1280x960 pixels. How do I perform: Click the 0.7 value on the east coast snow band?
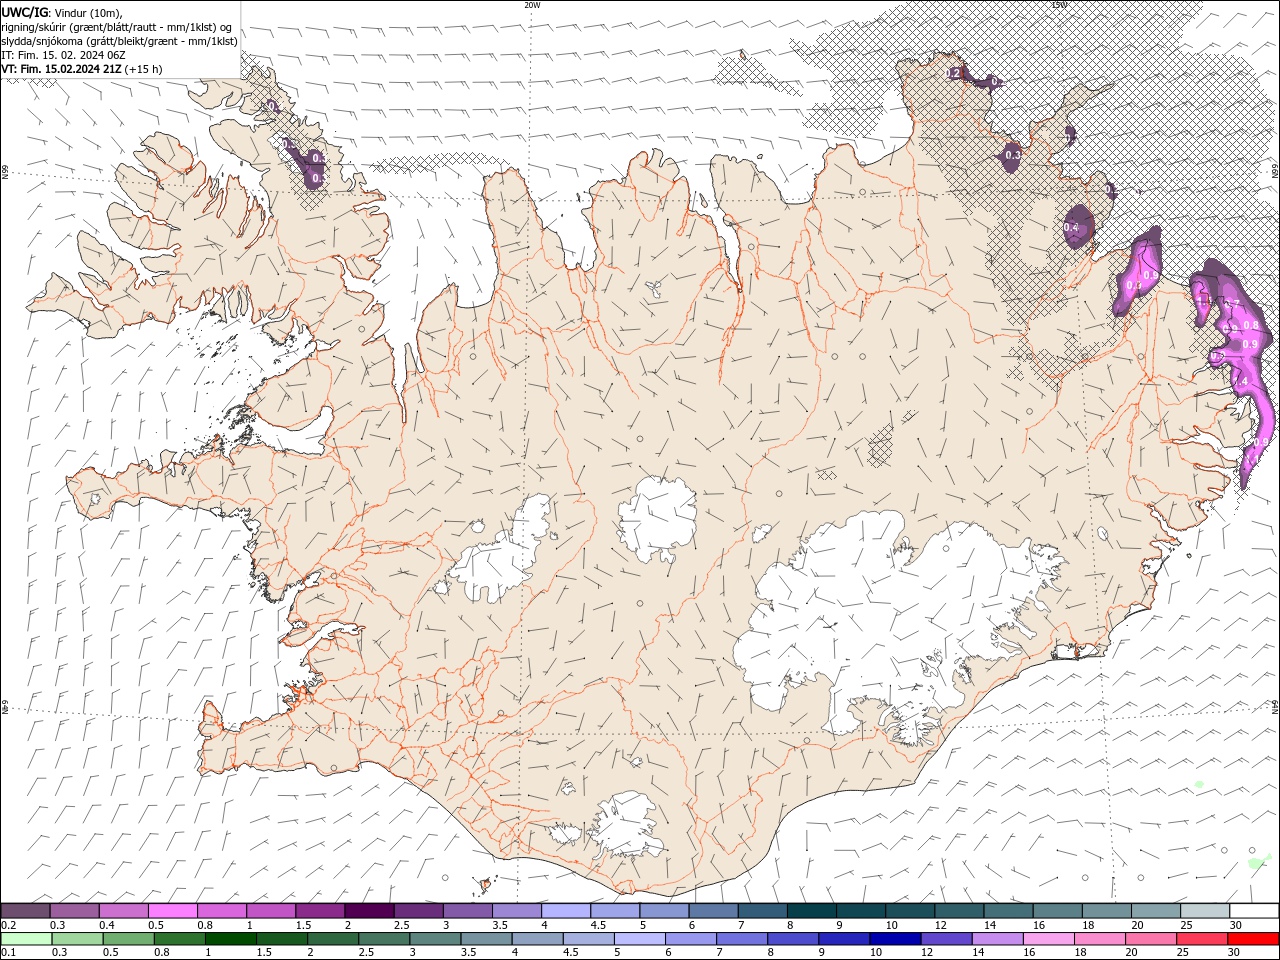coord(1233,303)
